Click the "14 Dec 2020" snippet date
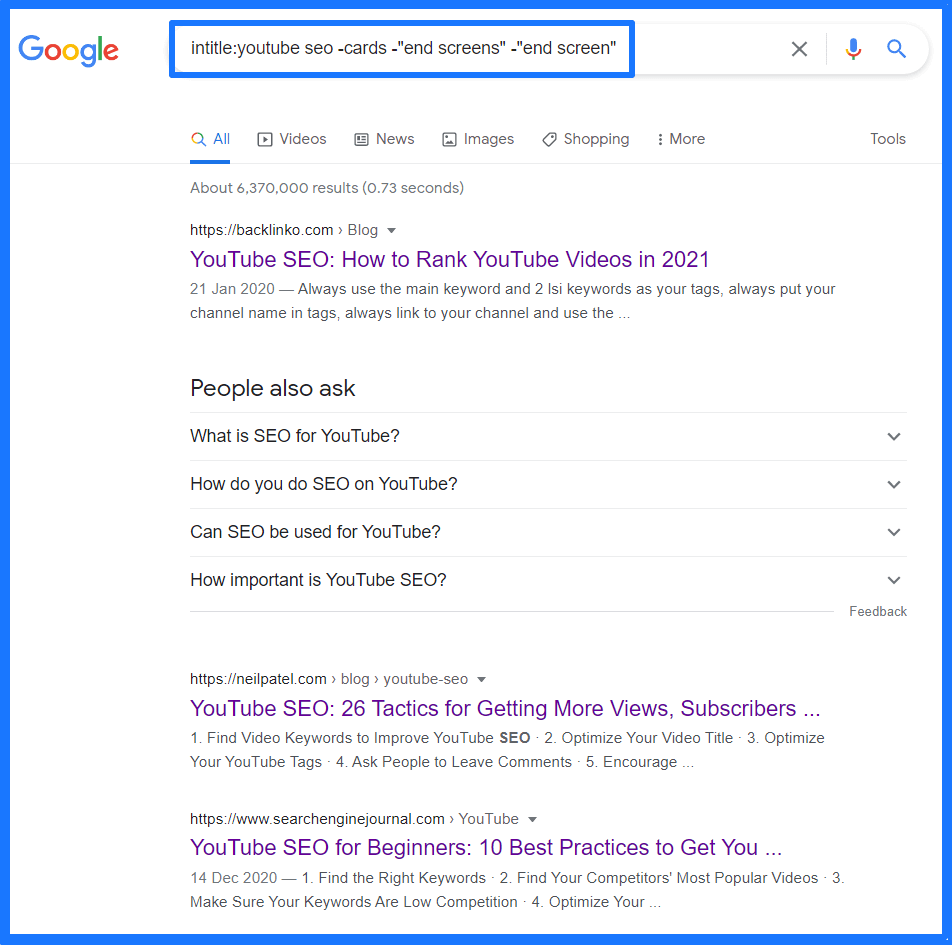Image resolution: width=952 pixels, height=945 pixels. tap(233, 878)
